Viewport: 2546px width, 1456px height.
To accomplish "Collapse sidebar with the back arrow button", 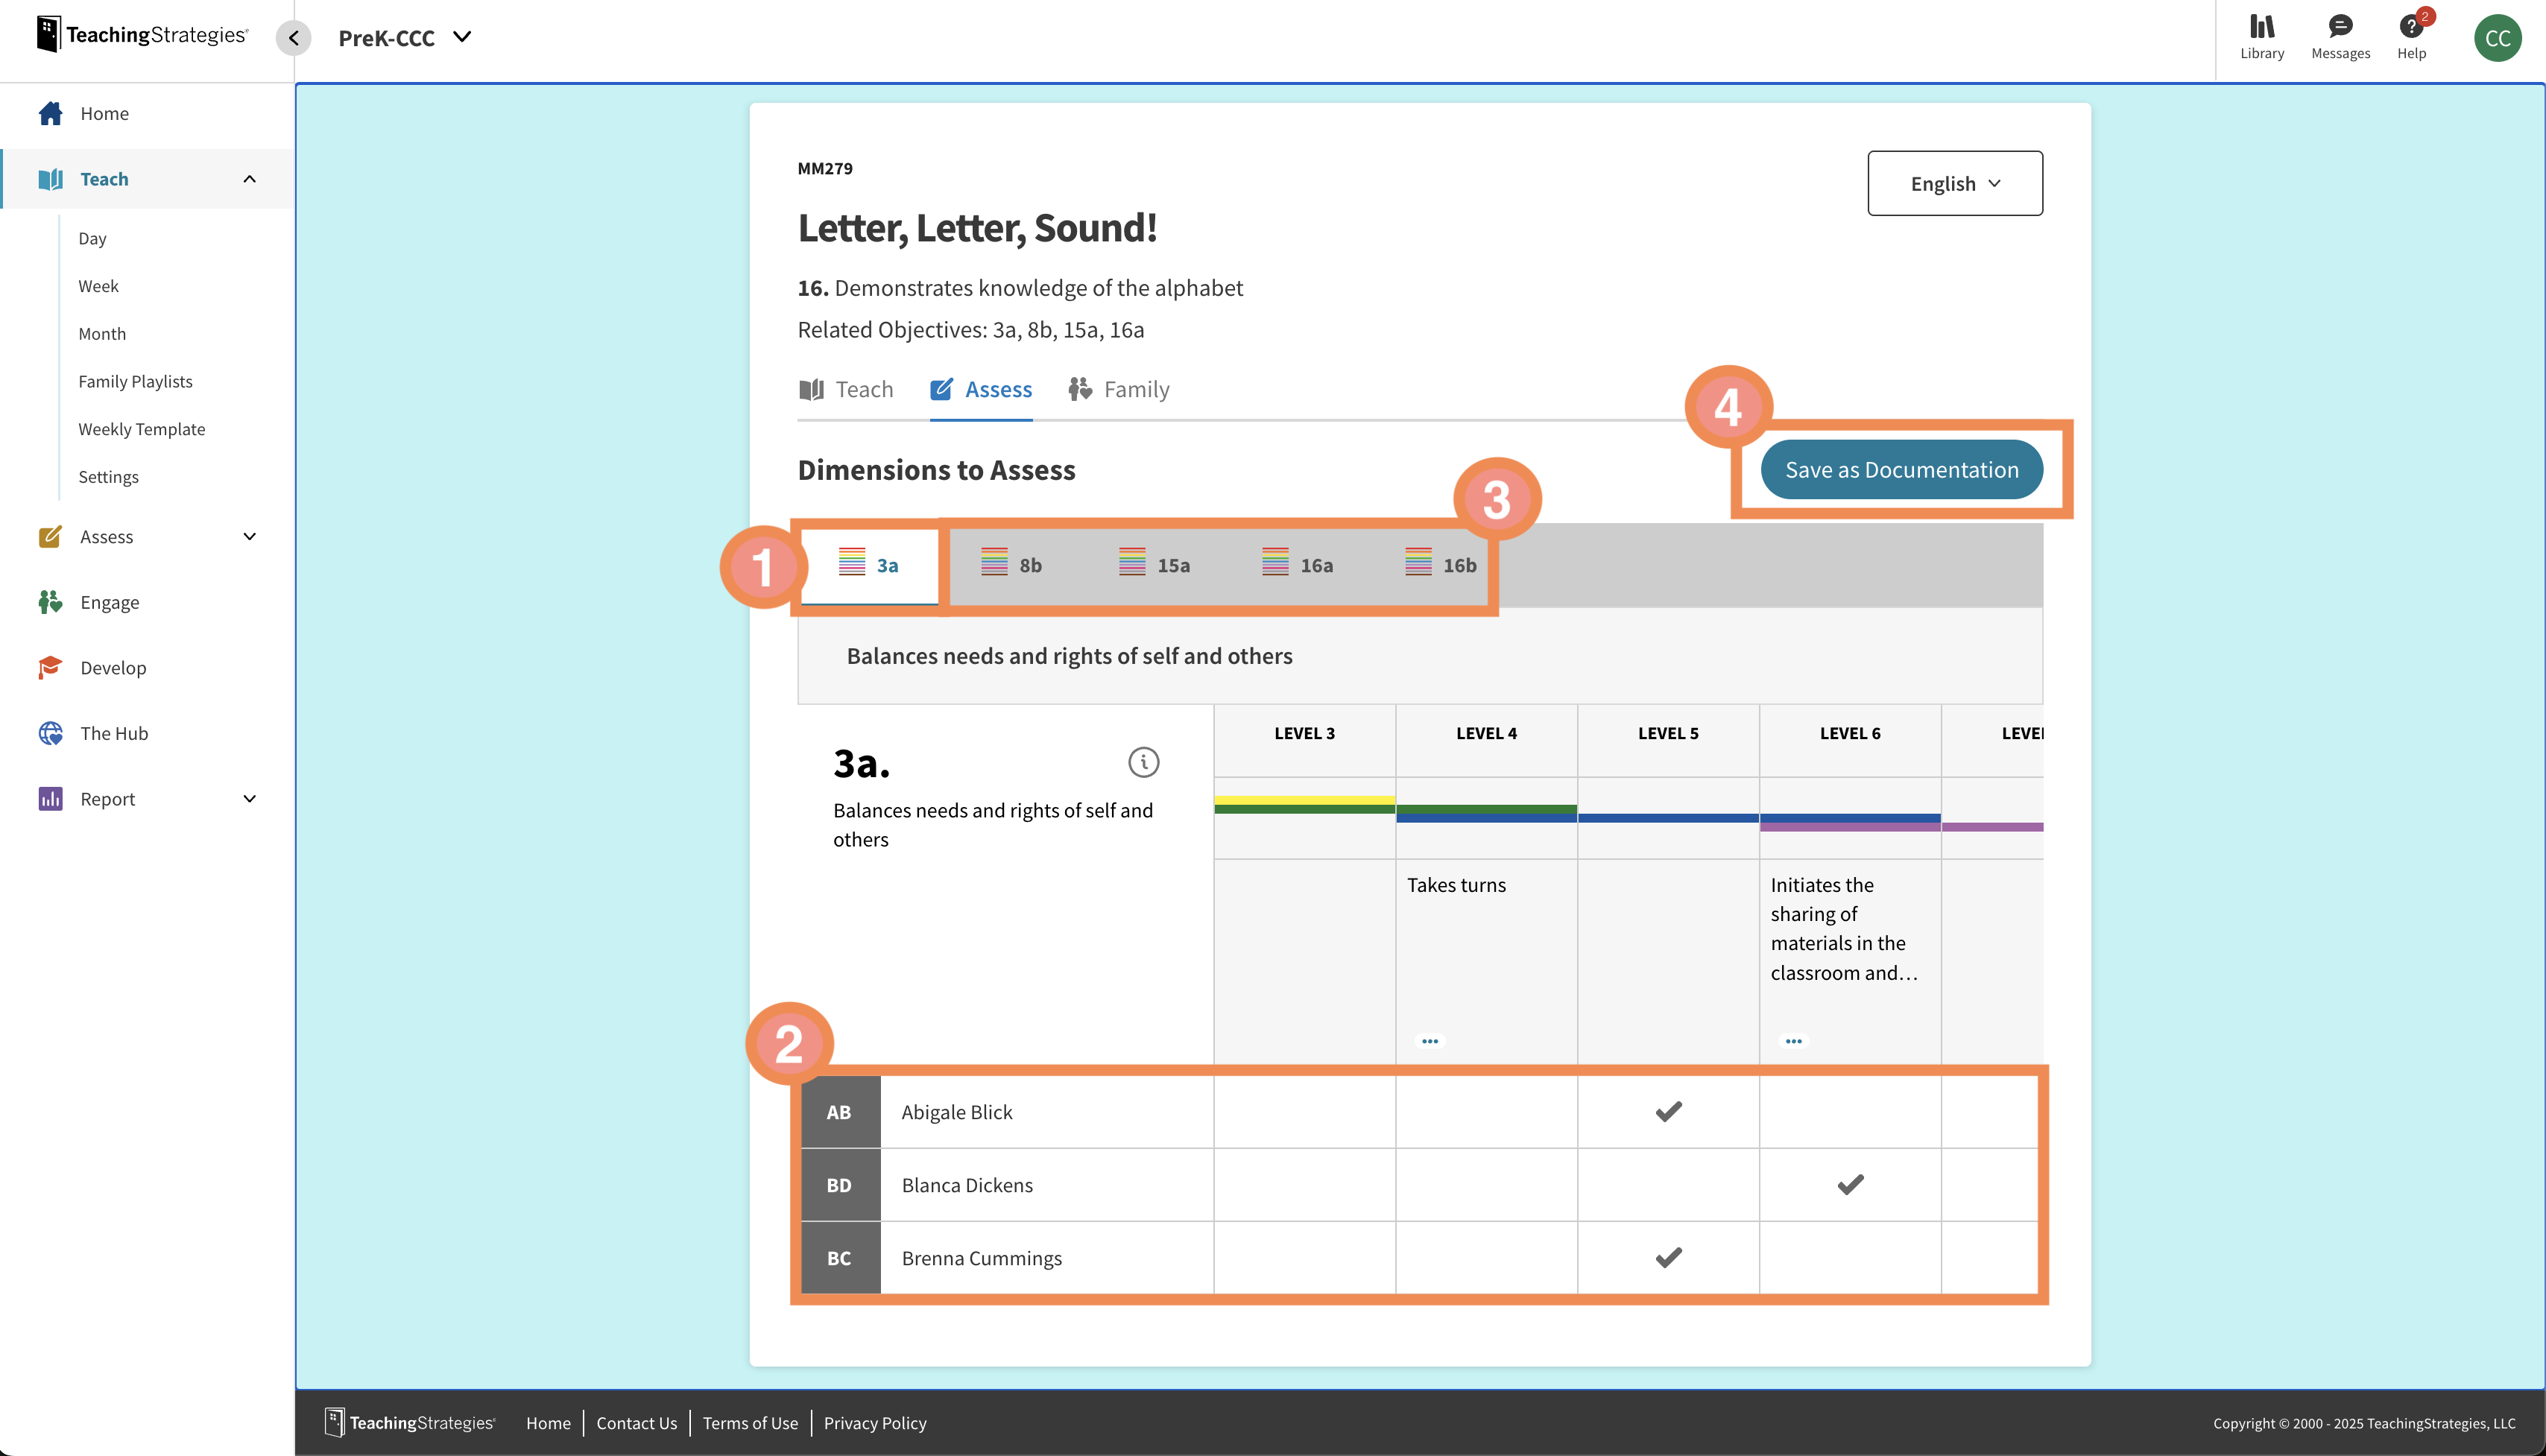I will pos(294,38).
